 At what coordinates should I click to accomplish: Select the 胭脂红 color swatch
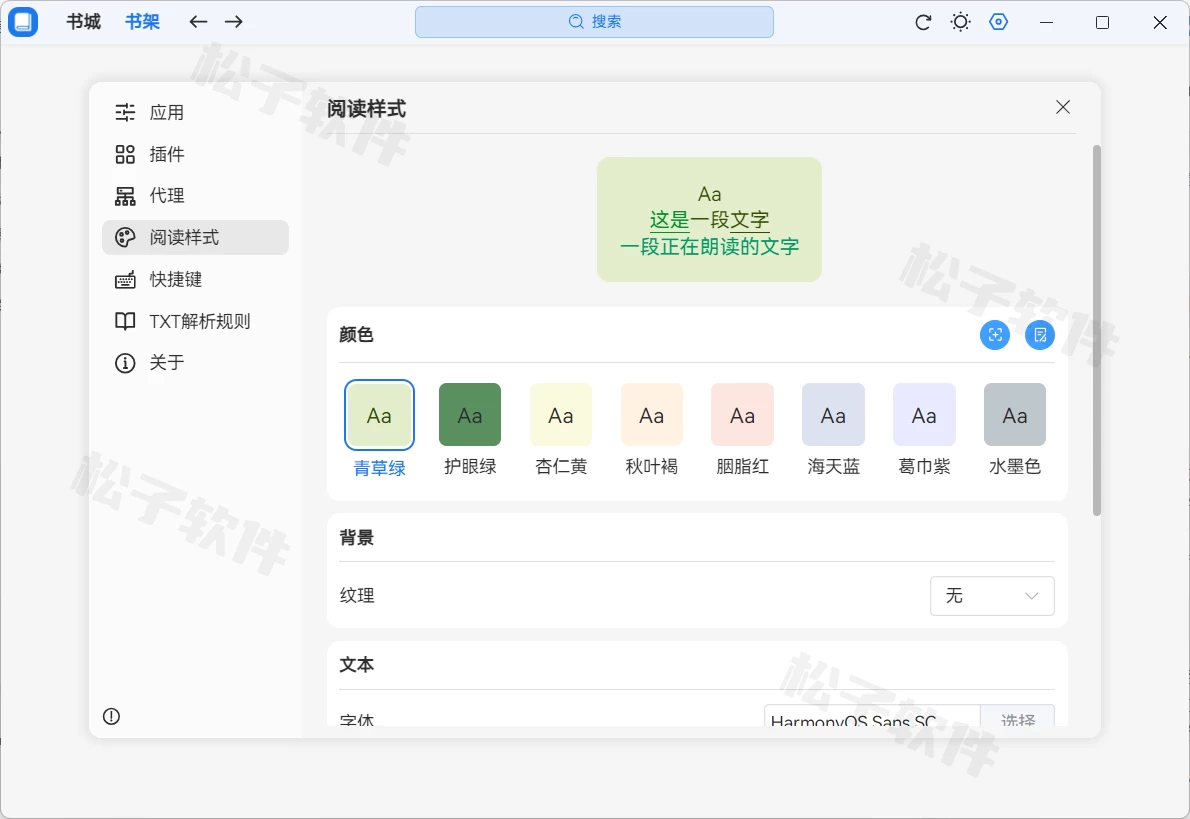click(742, 414)
